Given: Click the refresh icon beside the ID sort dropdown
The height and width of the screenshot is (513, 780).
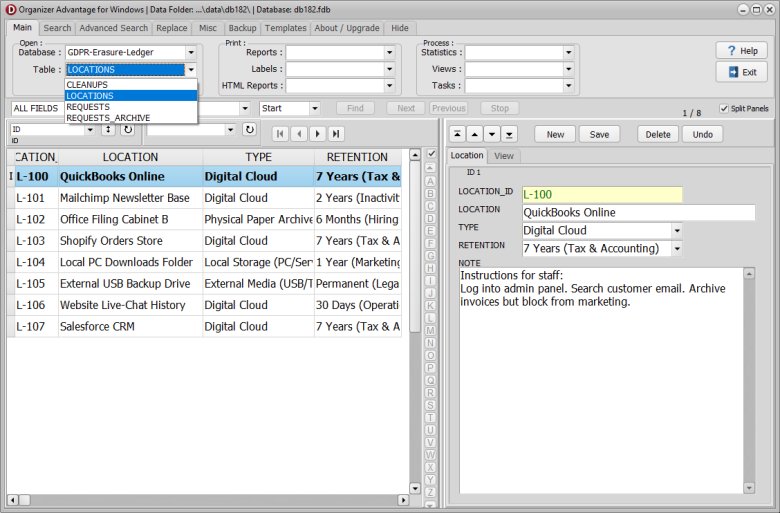Looking at the screenshot, I should click(x=128, y=129).
